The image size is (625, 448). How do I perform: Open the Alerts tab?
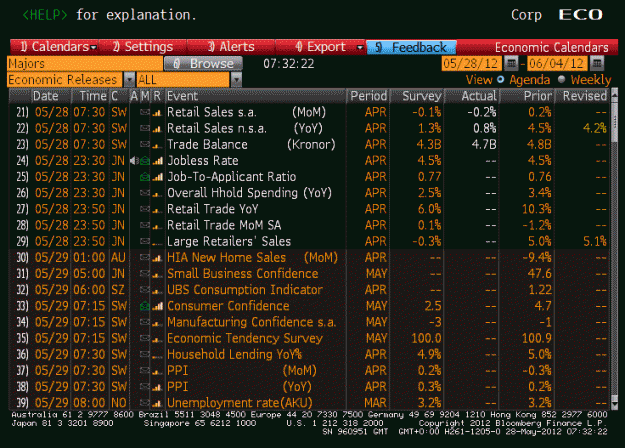click(x=231, y=47)
